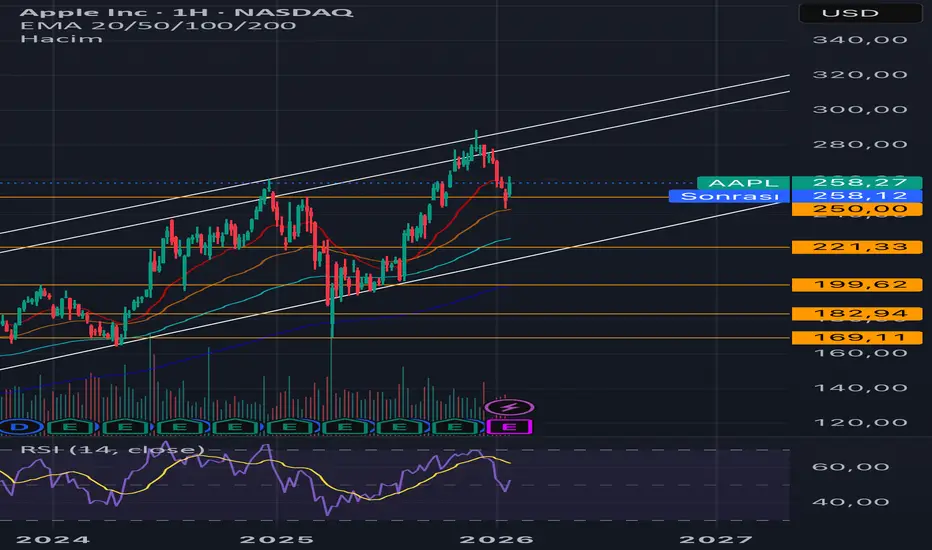Screen dimensions: 932x550
Task: Click the green E marker beside the purple E
Action: pyautogui.click(x=456, y=426)
